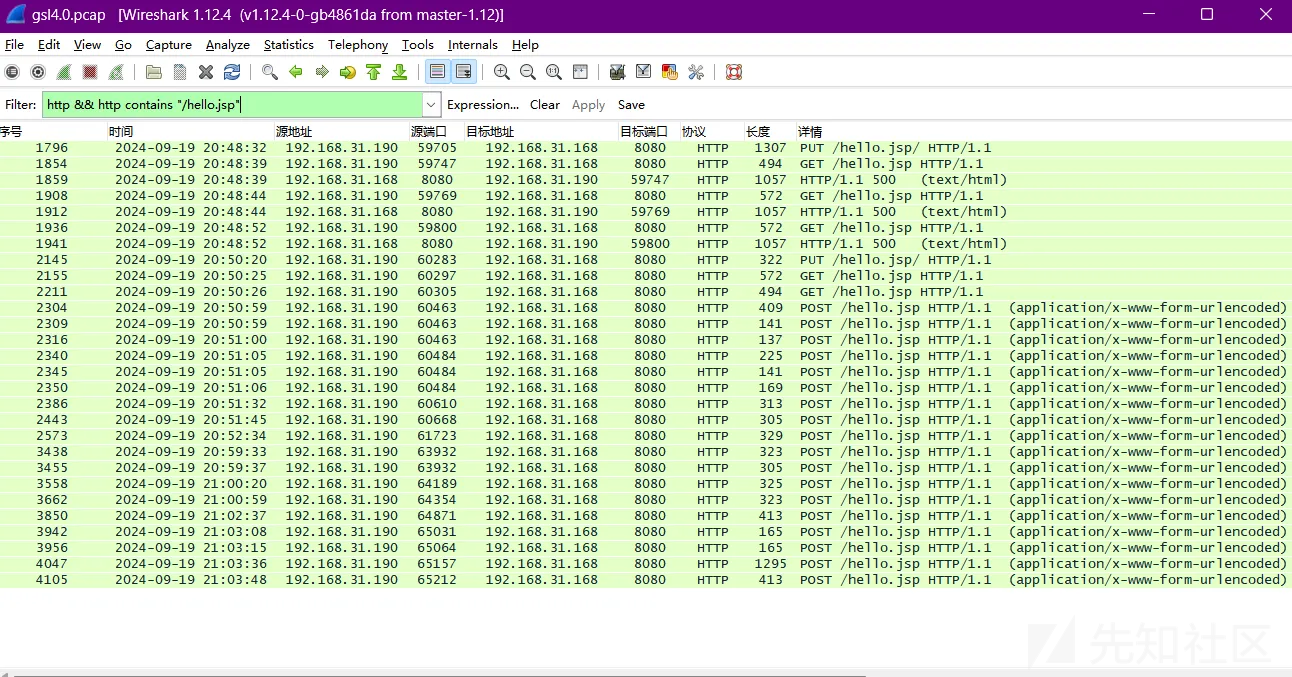
Task: Reload this capture file
Action: 232,72
